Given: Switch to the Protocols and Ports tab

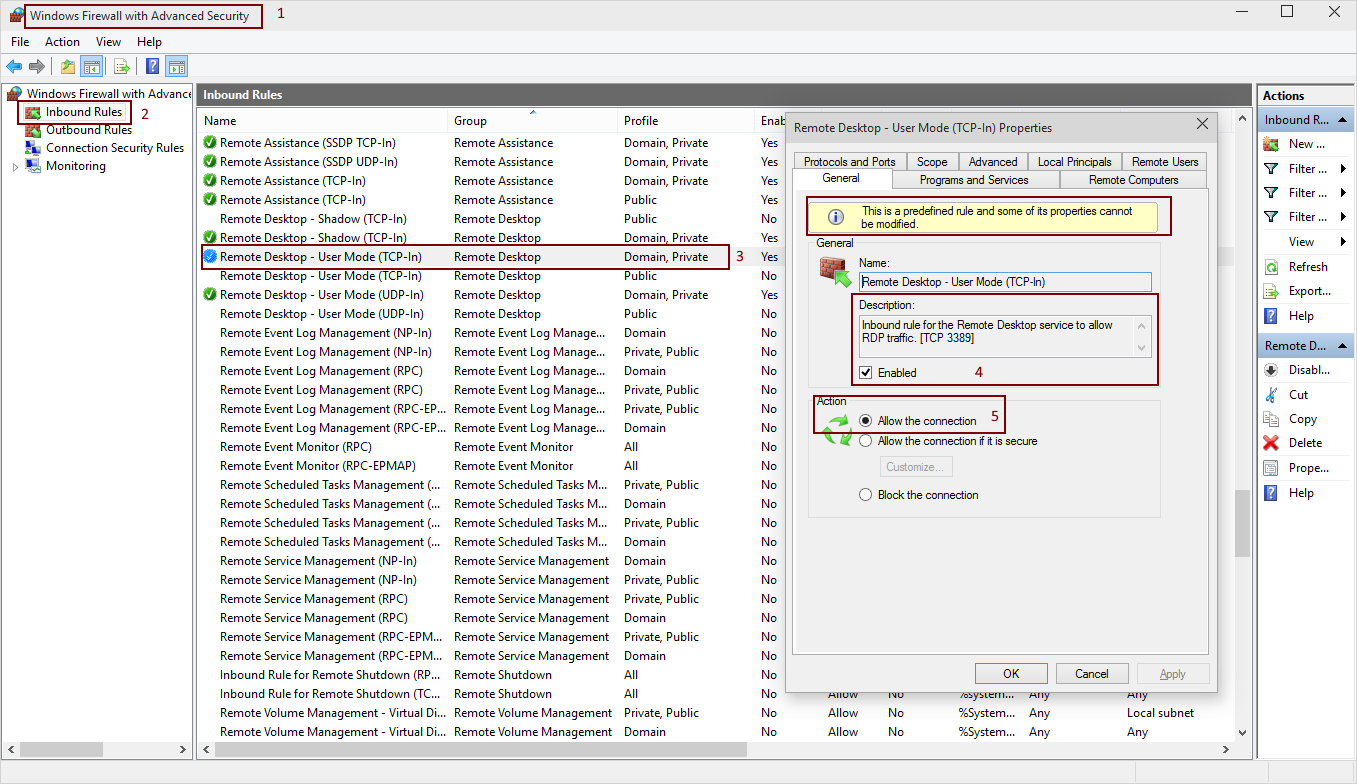Looking at the screenshot, I should click(849, 161).
